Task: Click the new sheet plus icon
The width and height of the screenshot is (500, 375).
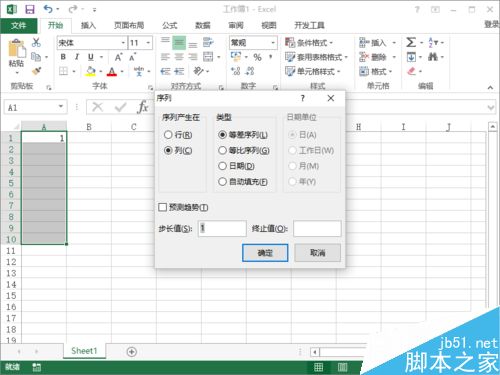Action: tap(132, 352)
